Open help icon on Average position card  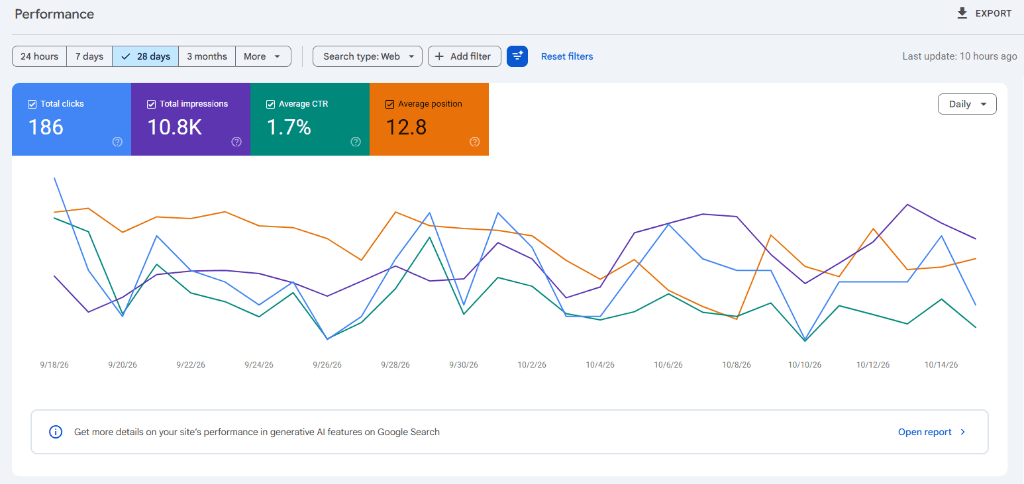[x=475, y=142]
